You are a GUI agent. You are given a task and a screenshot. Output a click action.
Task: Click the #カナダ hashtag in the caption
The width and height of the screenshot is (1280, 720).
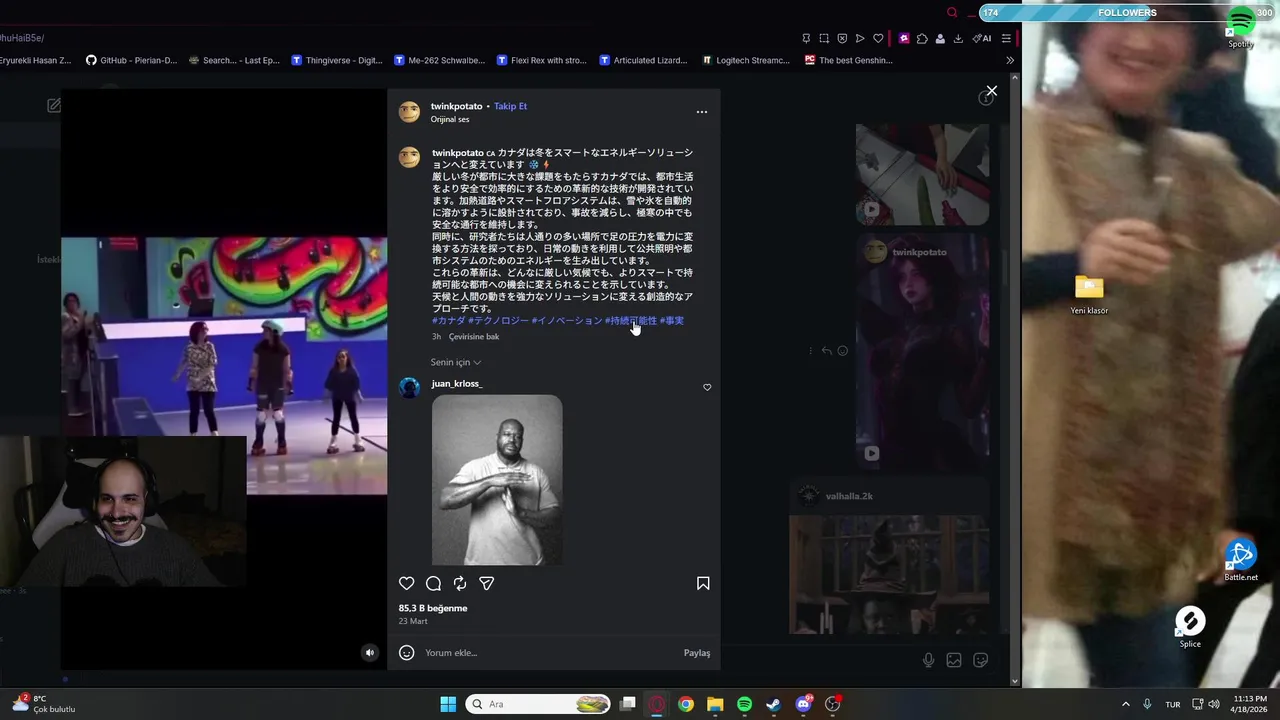tap(449, 321)
